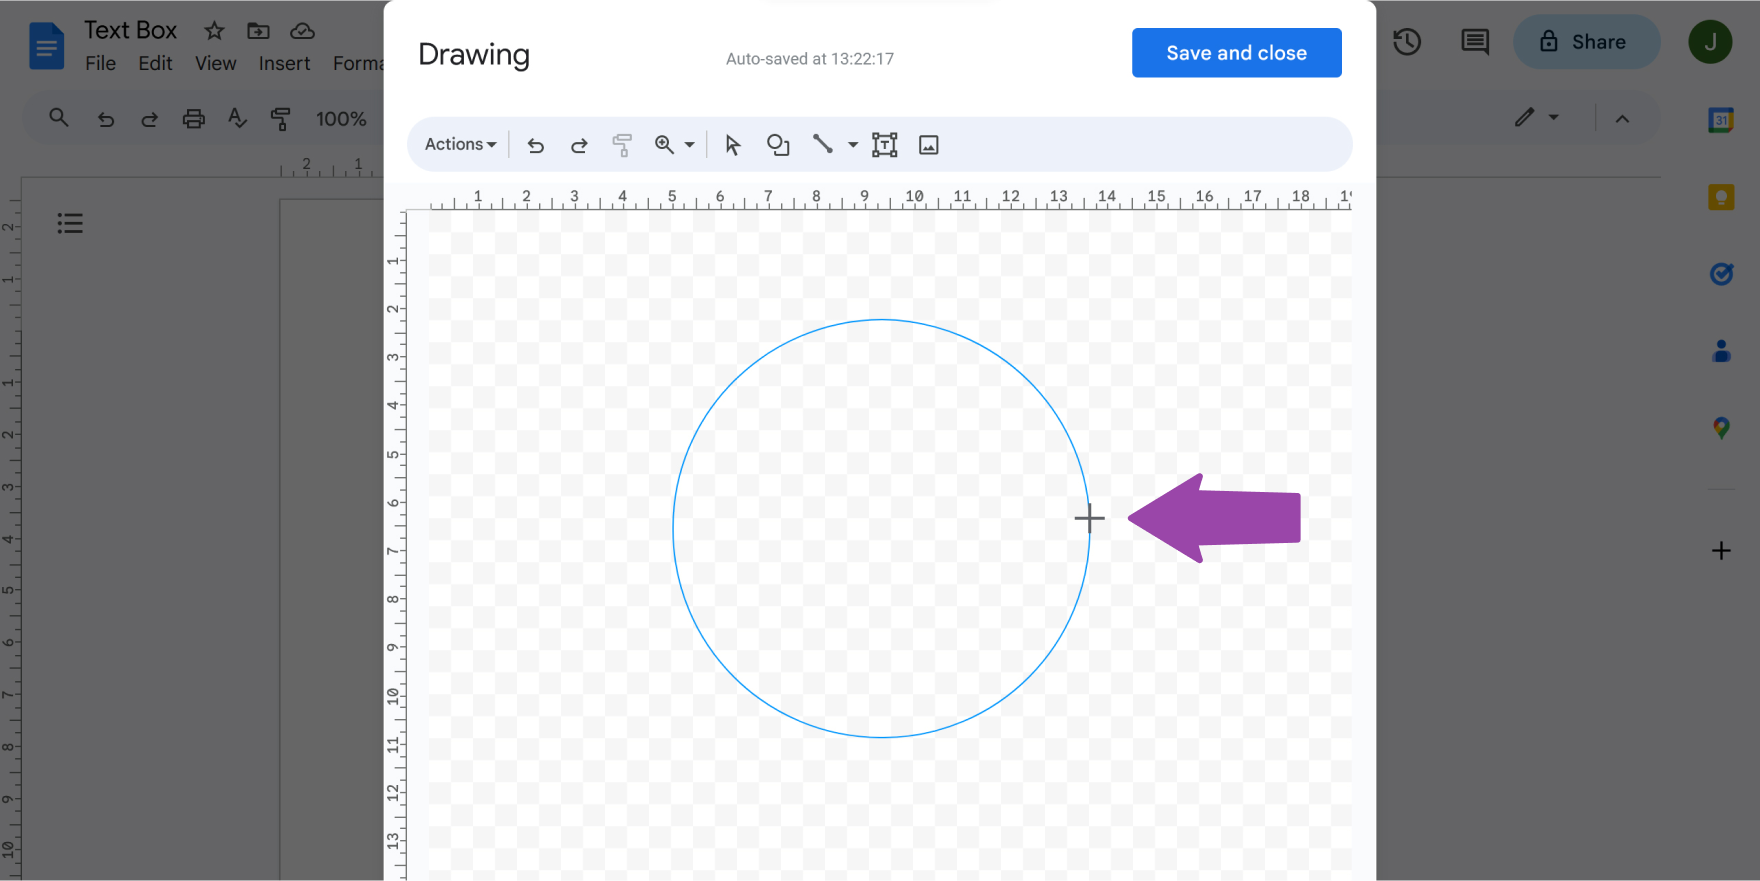1760x881 pixels.
Task: Expand the line type dropdown arrow
Action: pos(853,145)
